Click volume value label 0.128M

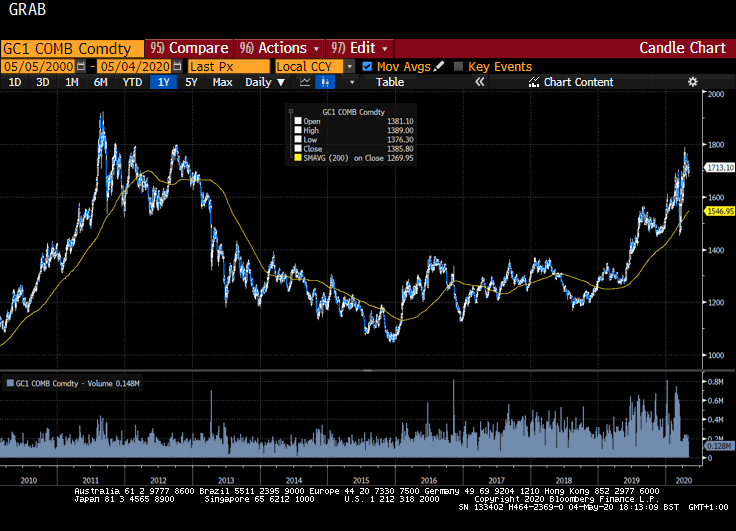(719, 446)
